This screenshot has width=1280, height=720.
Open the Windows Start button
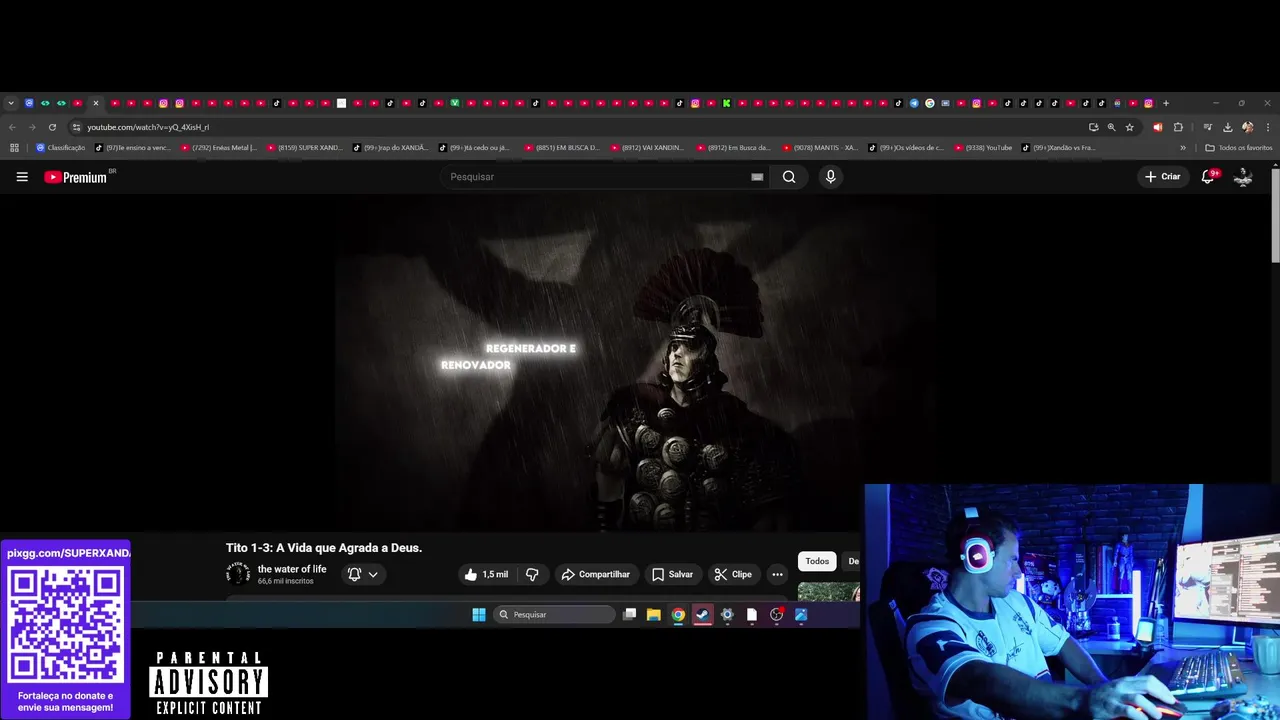click(479, 615)
